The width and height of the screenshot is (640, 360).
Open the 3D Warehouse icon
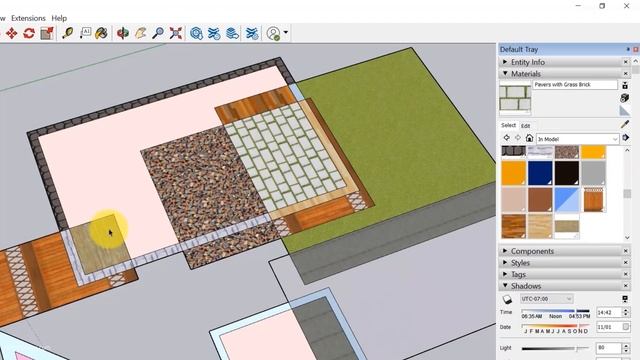click(x=196, y=33)
